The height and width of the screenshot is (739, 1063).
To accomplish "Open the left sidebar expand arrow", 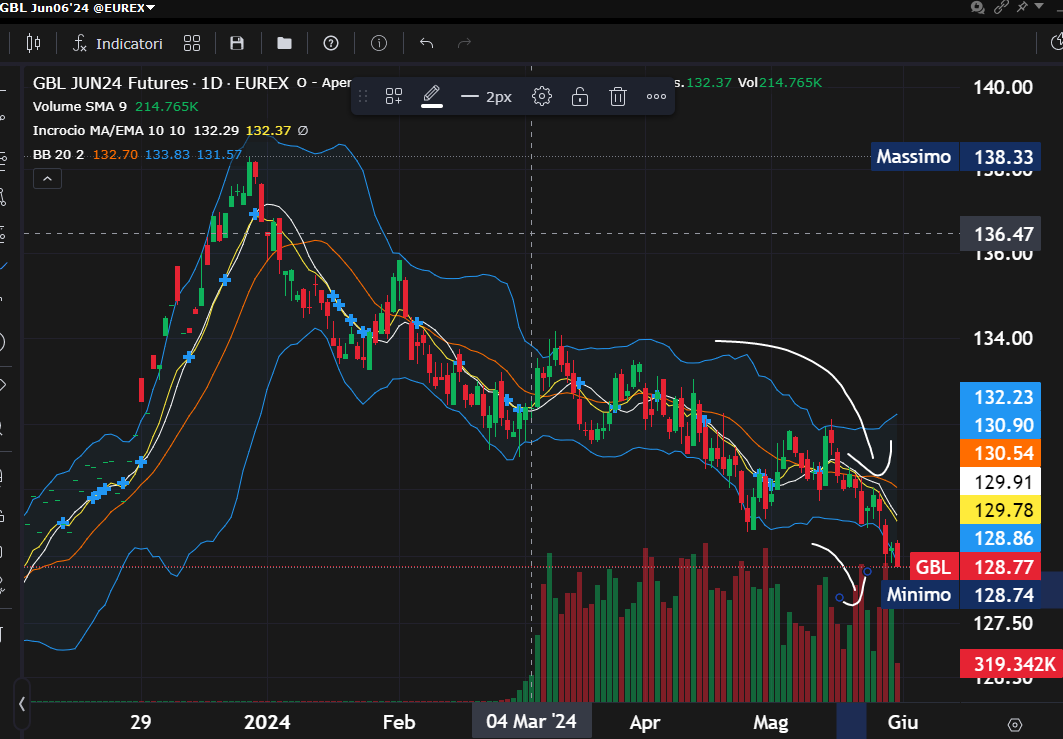I will pyautogui.click(x=22, y=703).
